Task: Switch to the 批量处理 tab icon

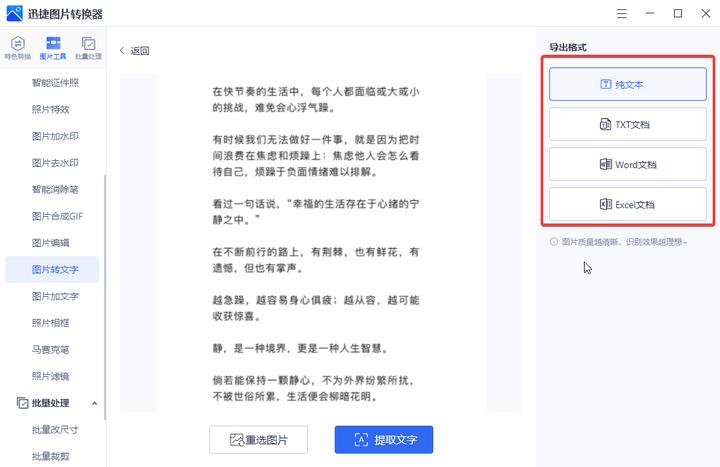Action: click(x=89, y=47)
